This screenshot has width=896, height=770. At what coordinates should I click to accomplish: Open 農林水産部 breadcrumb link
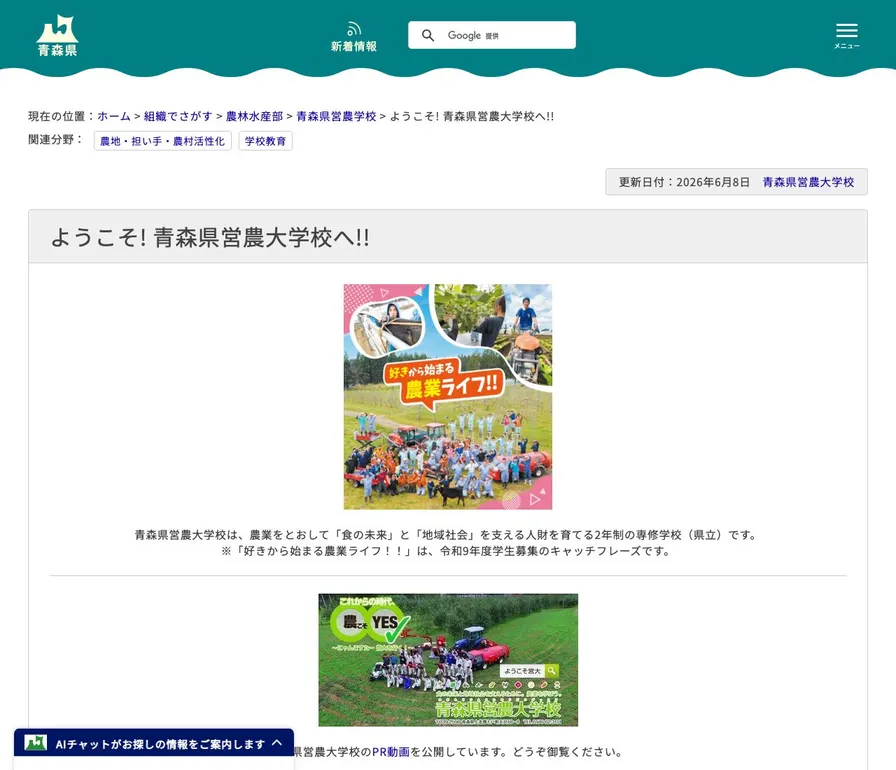coord(254,116)
